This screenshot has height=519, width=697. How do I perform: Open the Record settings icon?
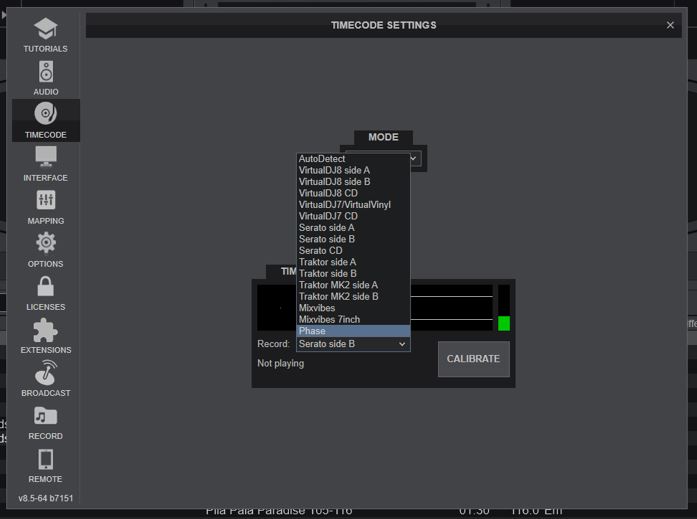pyautogui.click(x=45, y=416)
